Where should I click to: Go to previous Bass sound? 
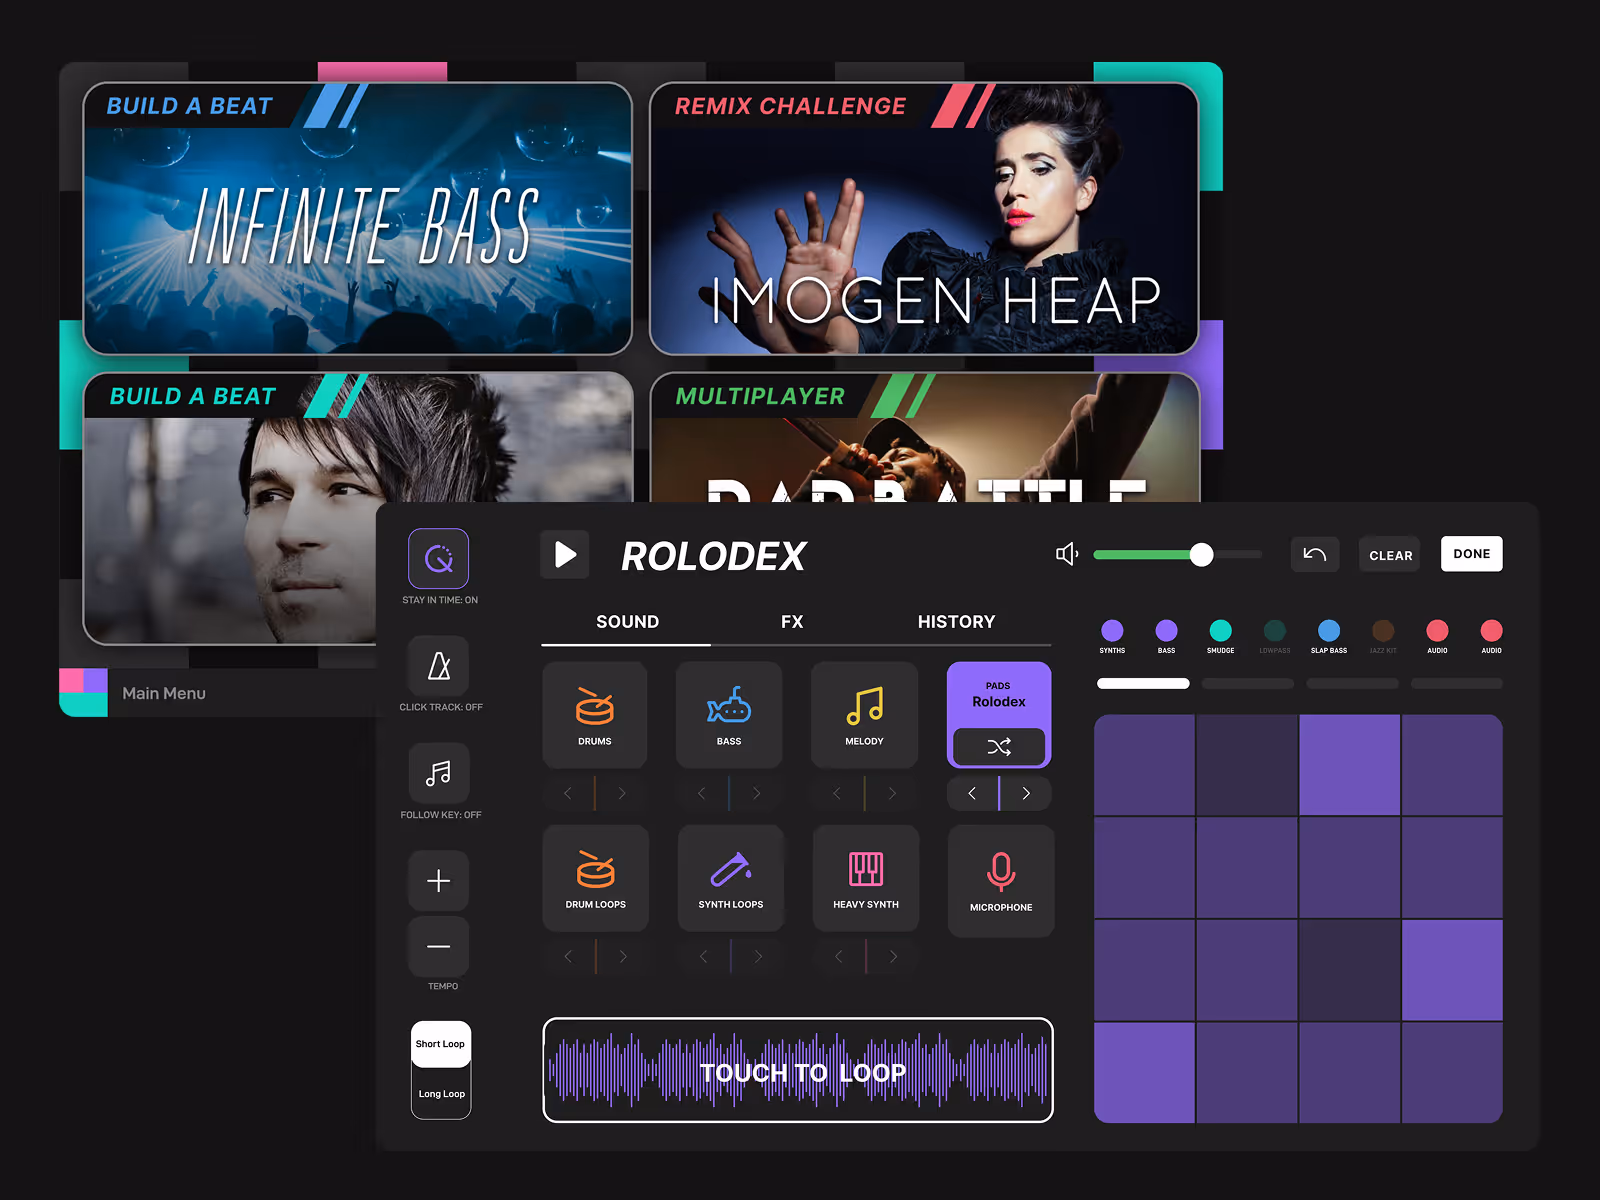(x=702, y=793)
